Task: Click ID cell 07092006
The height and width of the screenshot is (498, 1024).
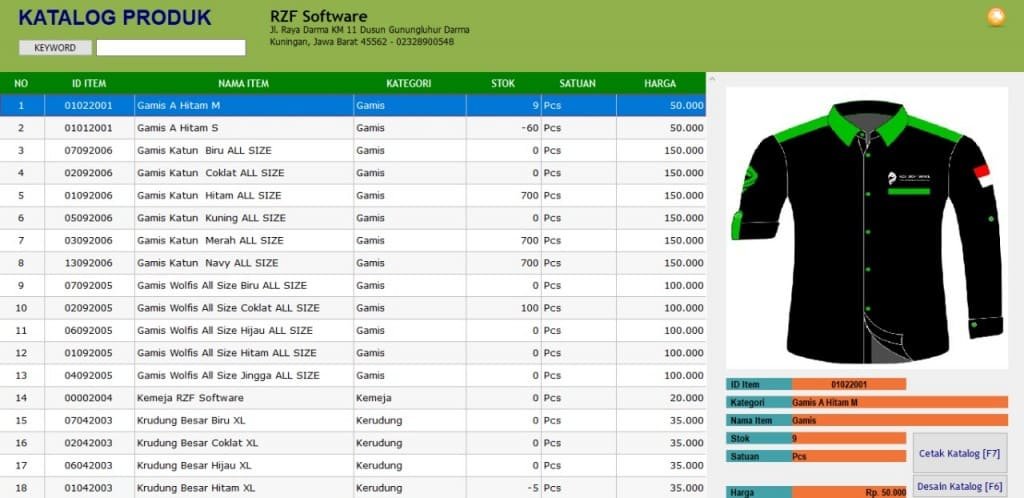Action: click(89, 150)
